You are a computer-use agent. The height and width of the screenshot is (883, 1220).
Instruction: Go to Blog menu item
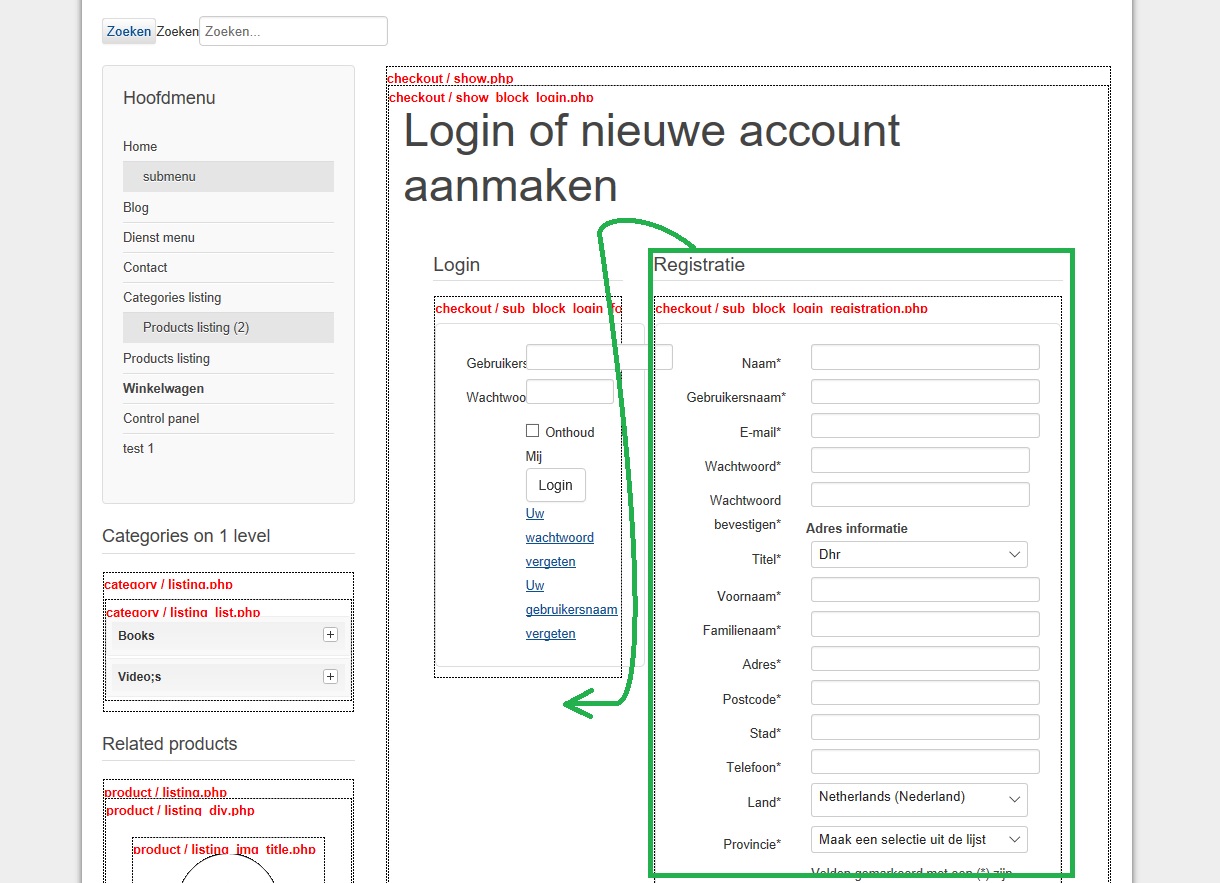click(136, 207)
